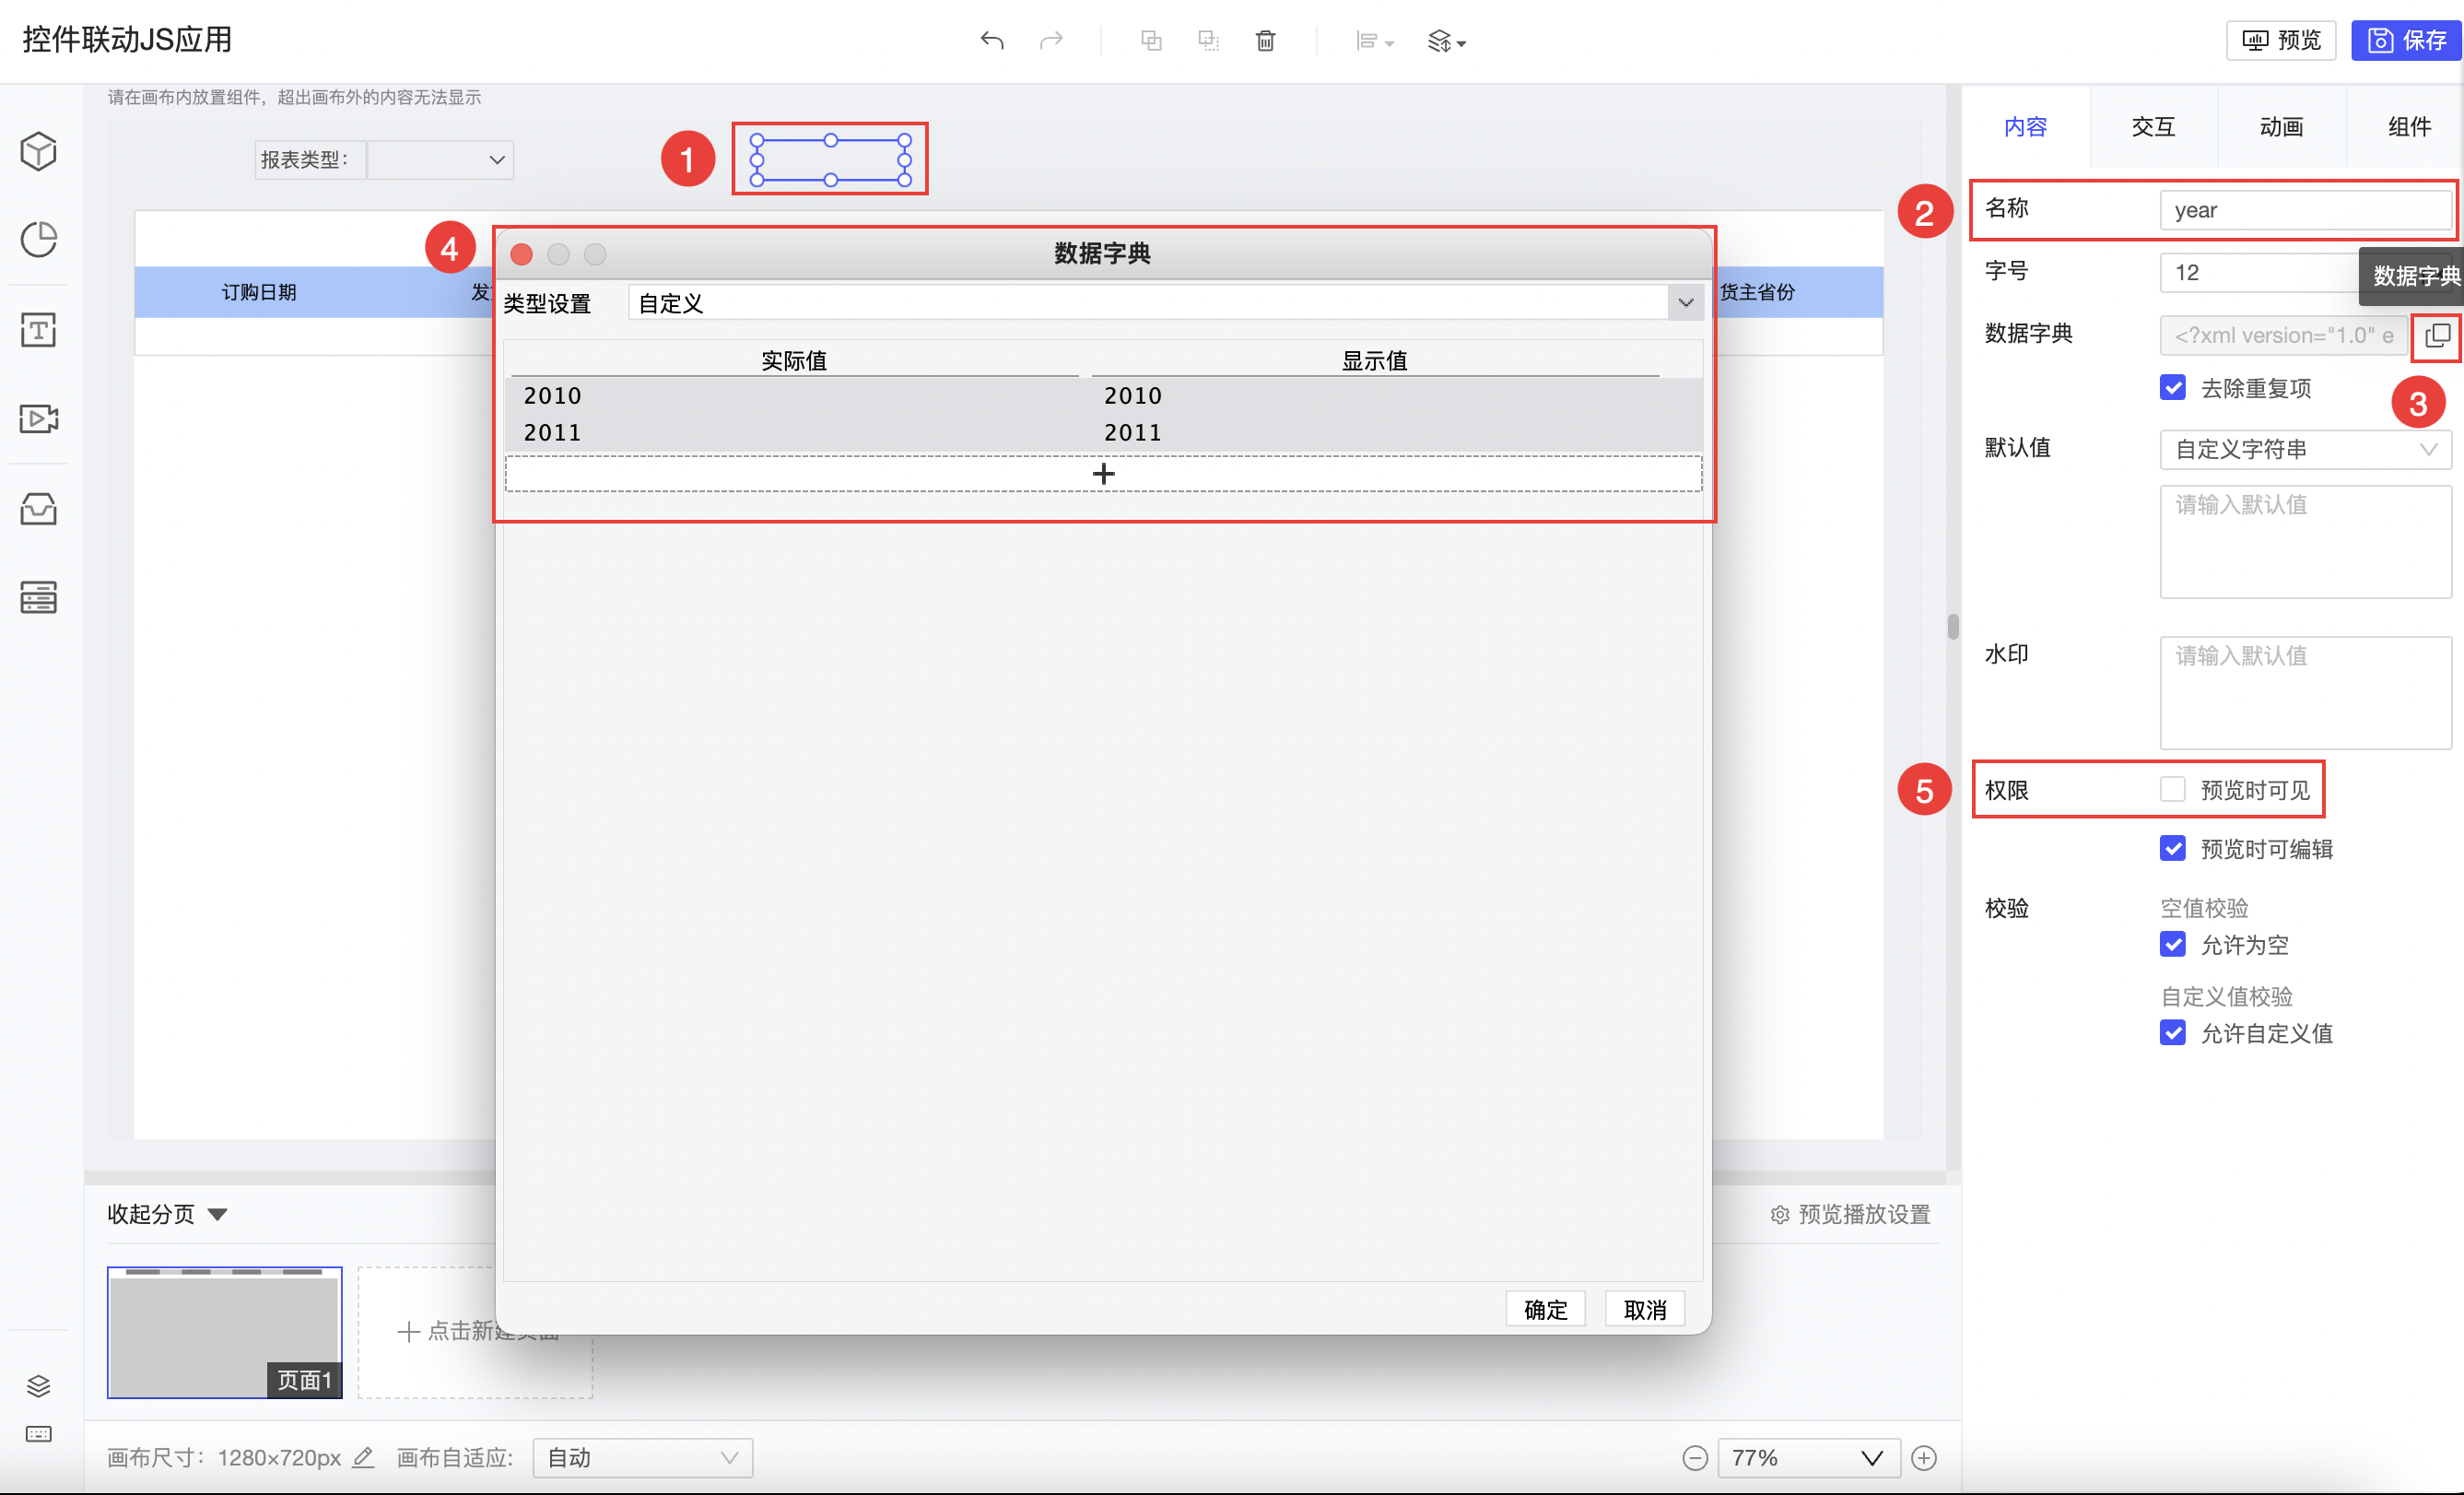Expand the 类型设置 自定义 dropdown
The image size is (2464, 1495).
coord(1685,302)
